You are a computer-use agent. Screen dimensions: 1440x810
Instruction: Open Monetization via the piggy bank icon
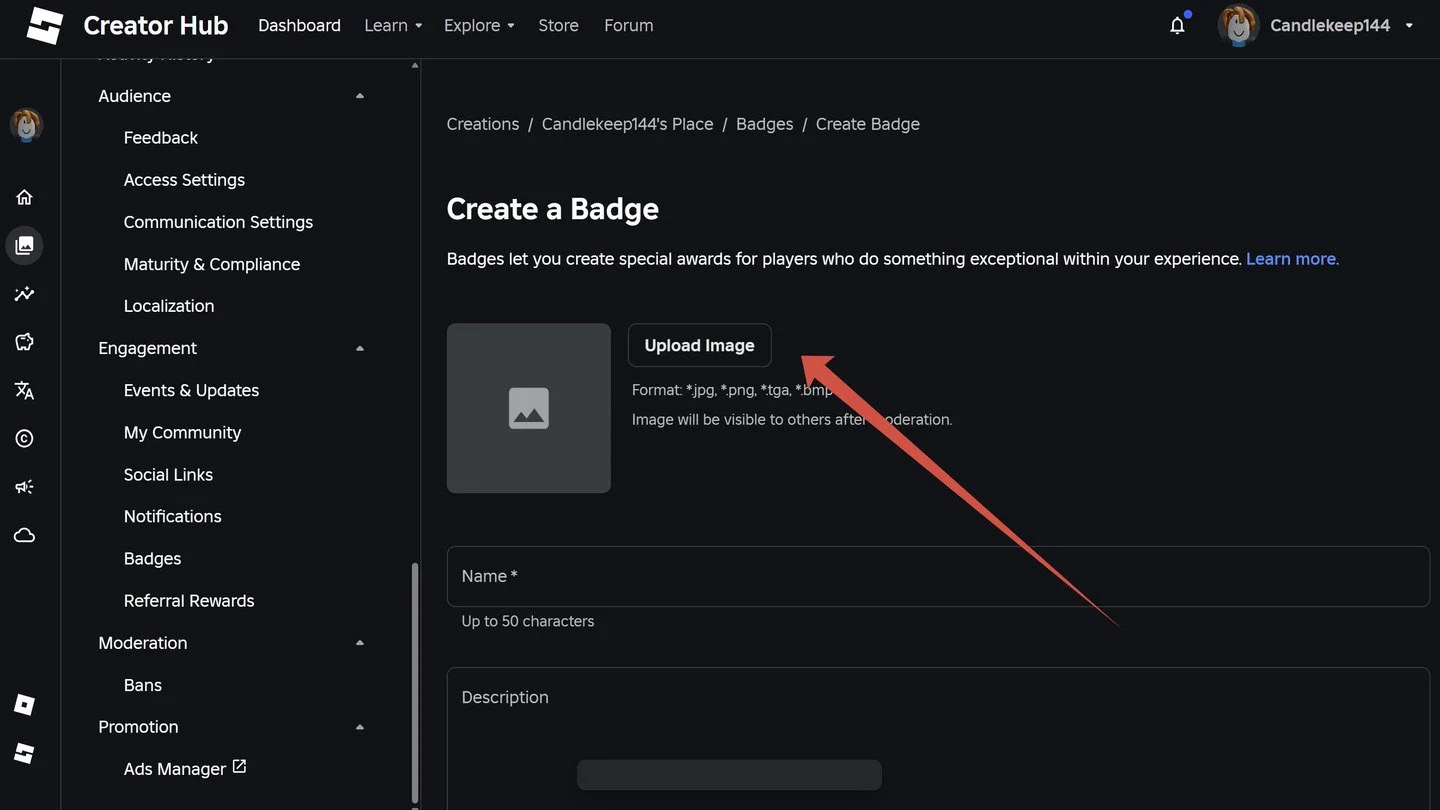(x=25, y=342)
